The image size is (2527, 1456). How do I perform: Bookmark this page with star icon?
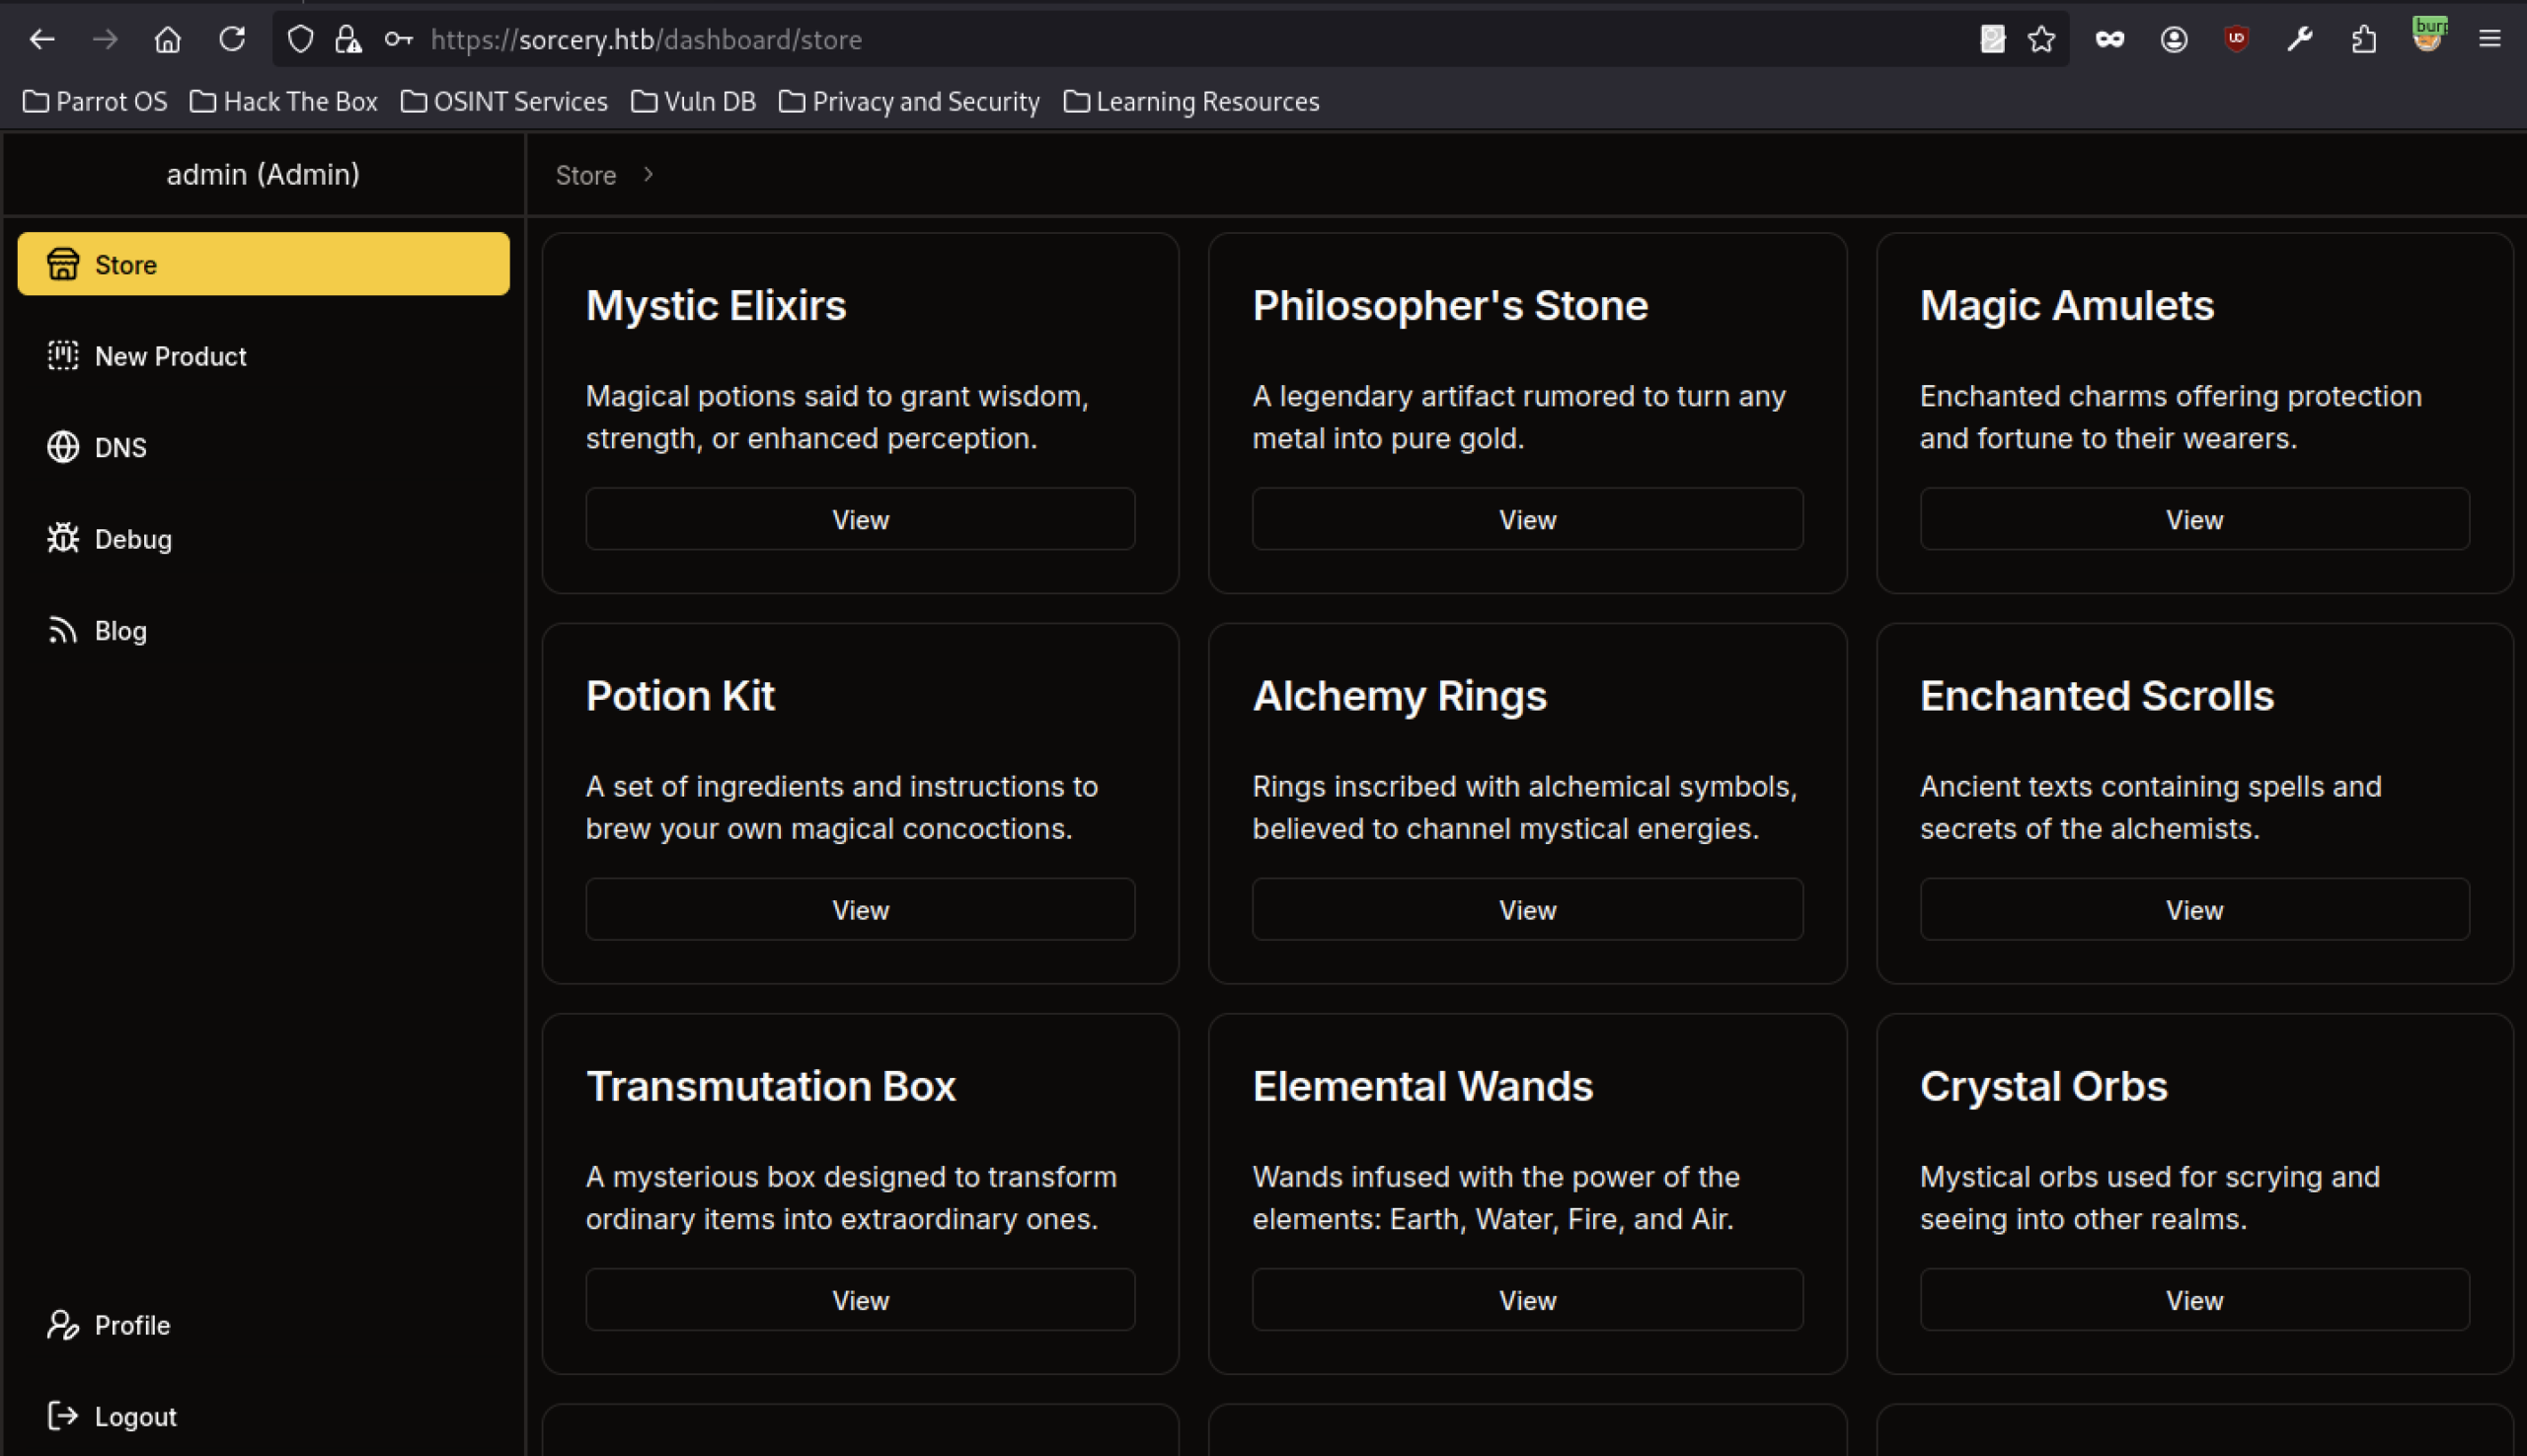point(2041,39)
